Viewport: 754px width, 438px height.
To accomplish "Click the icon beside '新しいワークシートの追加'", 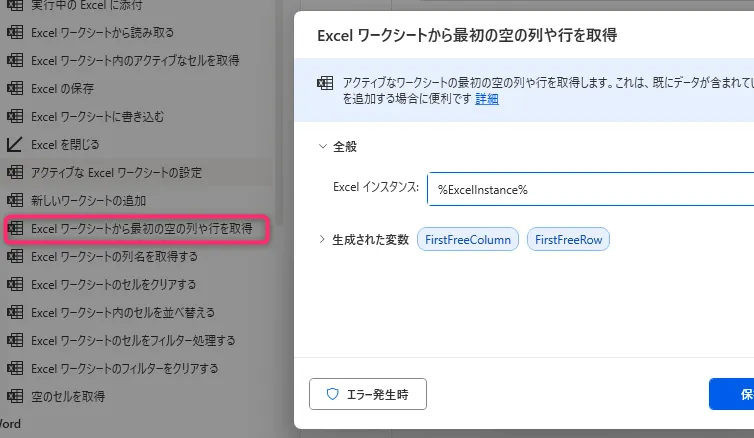I will tap(15, 200).
